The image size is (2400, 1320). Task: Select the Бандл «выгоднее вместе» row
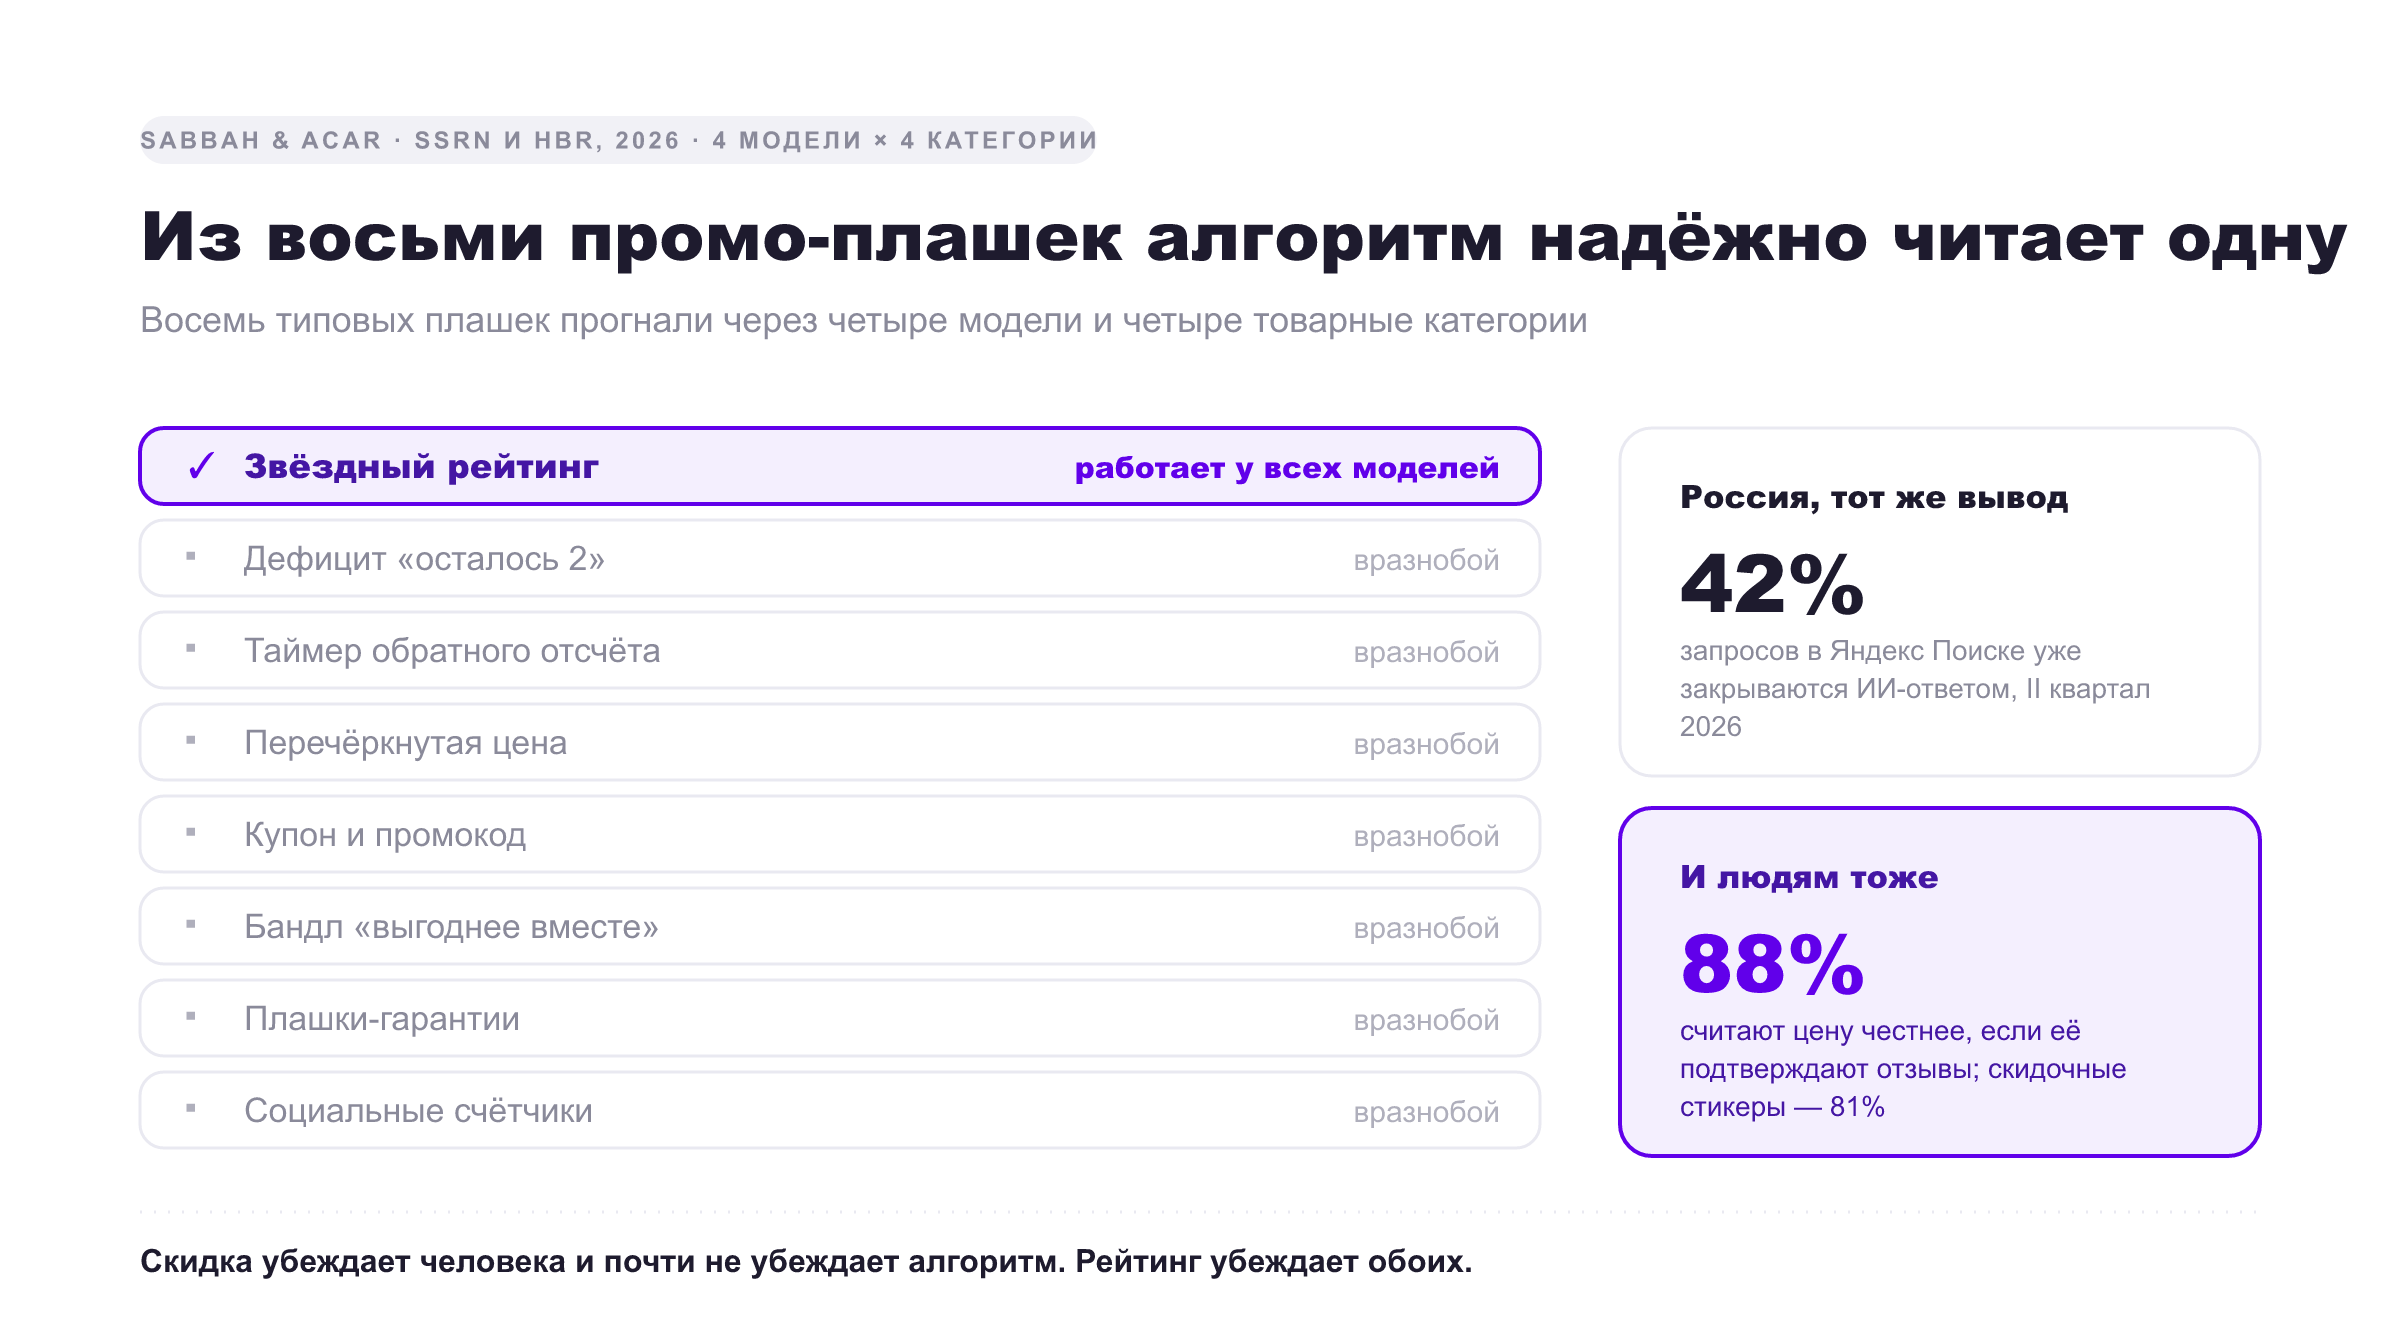coord(840,926)
